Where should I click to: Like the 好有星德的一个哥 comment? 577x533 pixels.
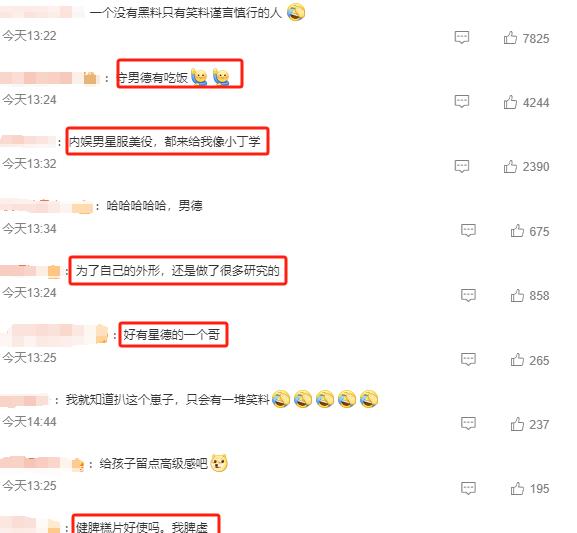517,360
